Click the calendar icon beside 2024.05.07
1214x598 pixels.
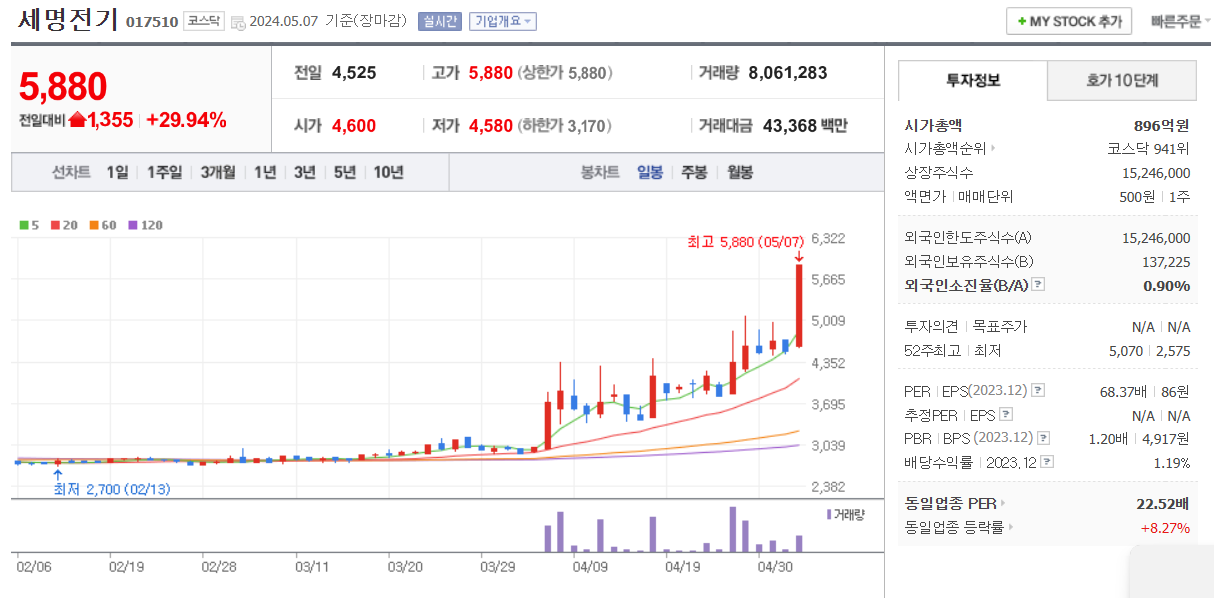pos(237,21)
